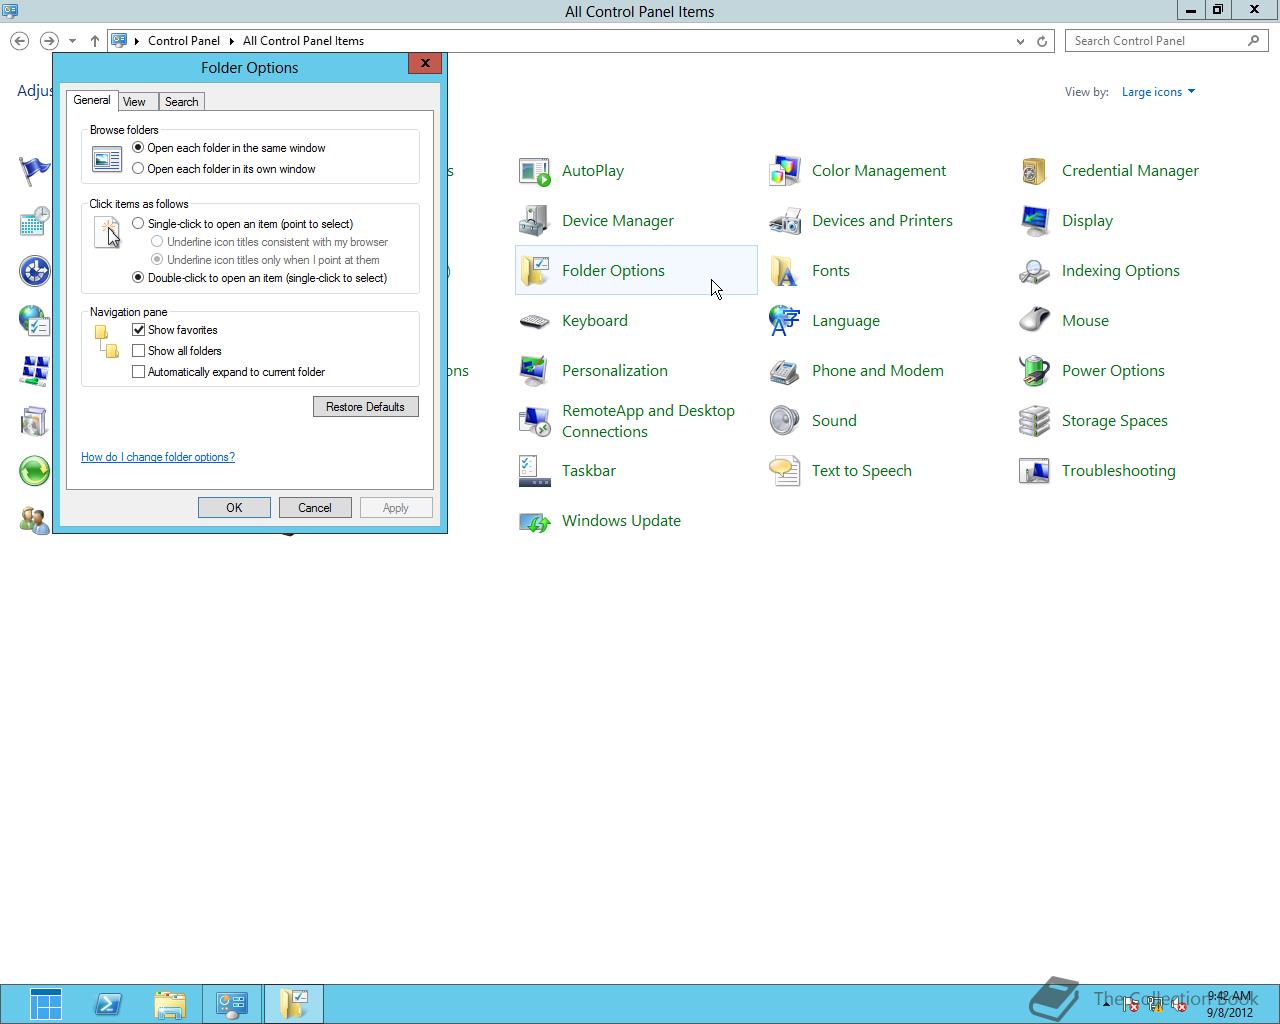Viewport: 1280px width, 1024px height.
Task: Go up one level arrow
Action: click(x=95, y=41)
